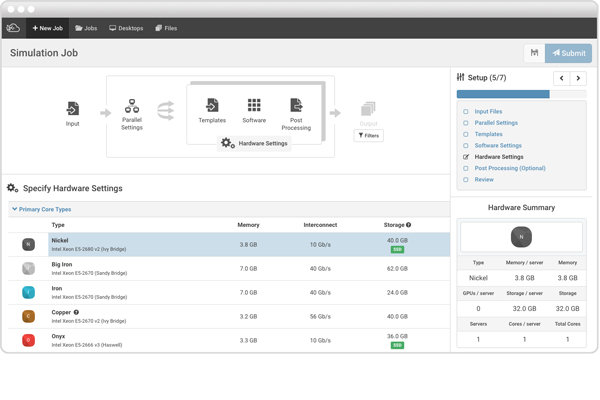Click the Copper info help icon
This screenshot has height=400, width=600.
76,312
